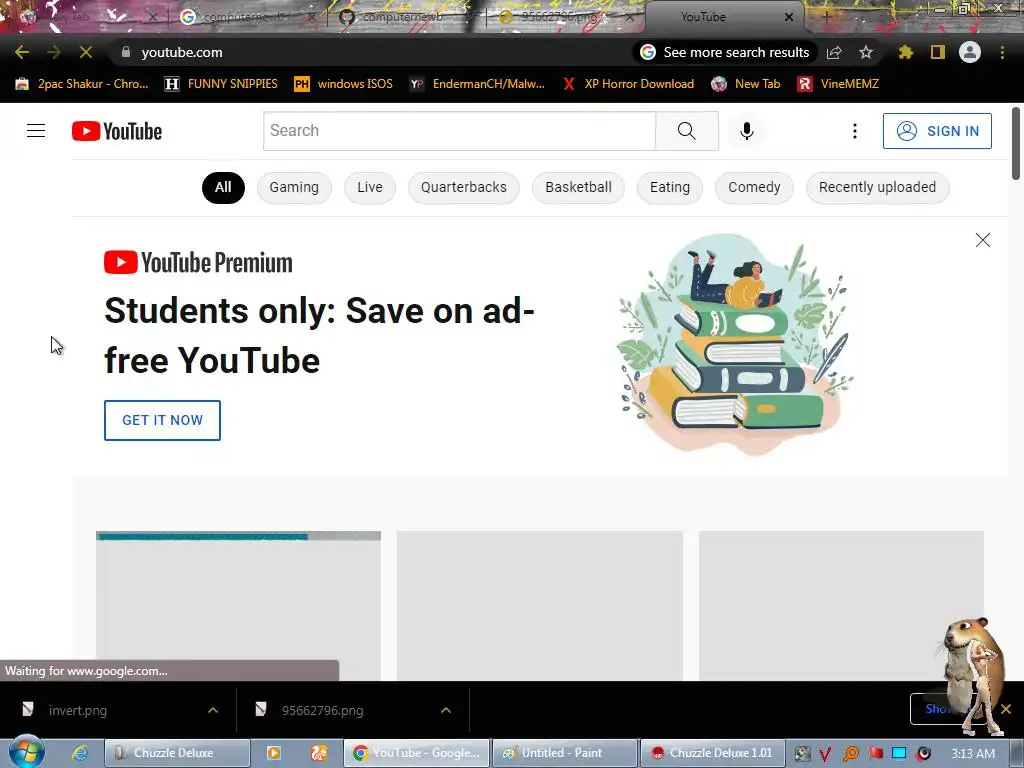
Task: Click the red flag tray icon
Action: pyautogui.click(x=875, y=754)
